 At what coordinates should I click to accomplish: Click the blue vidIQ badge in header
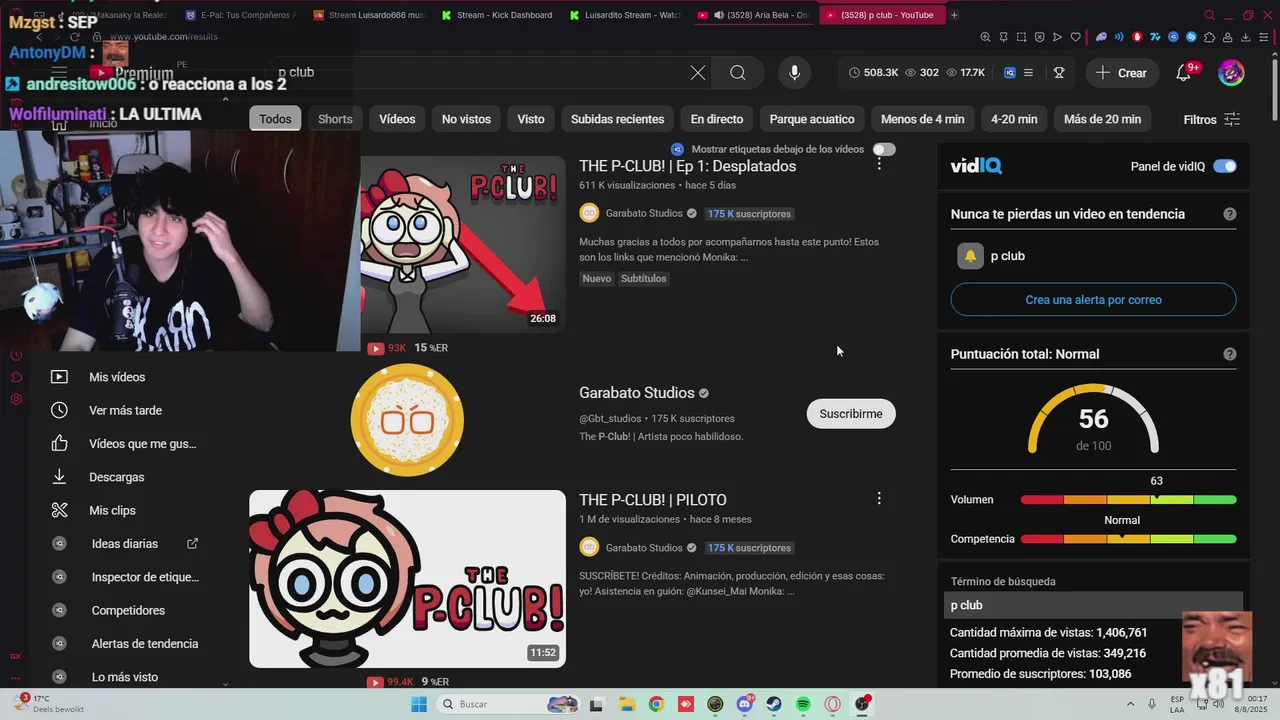(x=1010, y=72)
